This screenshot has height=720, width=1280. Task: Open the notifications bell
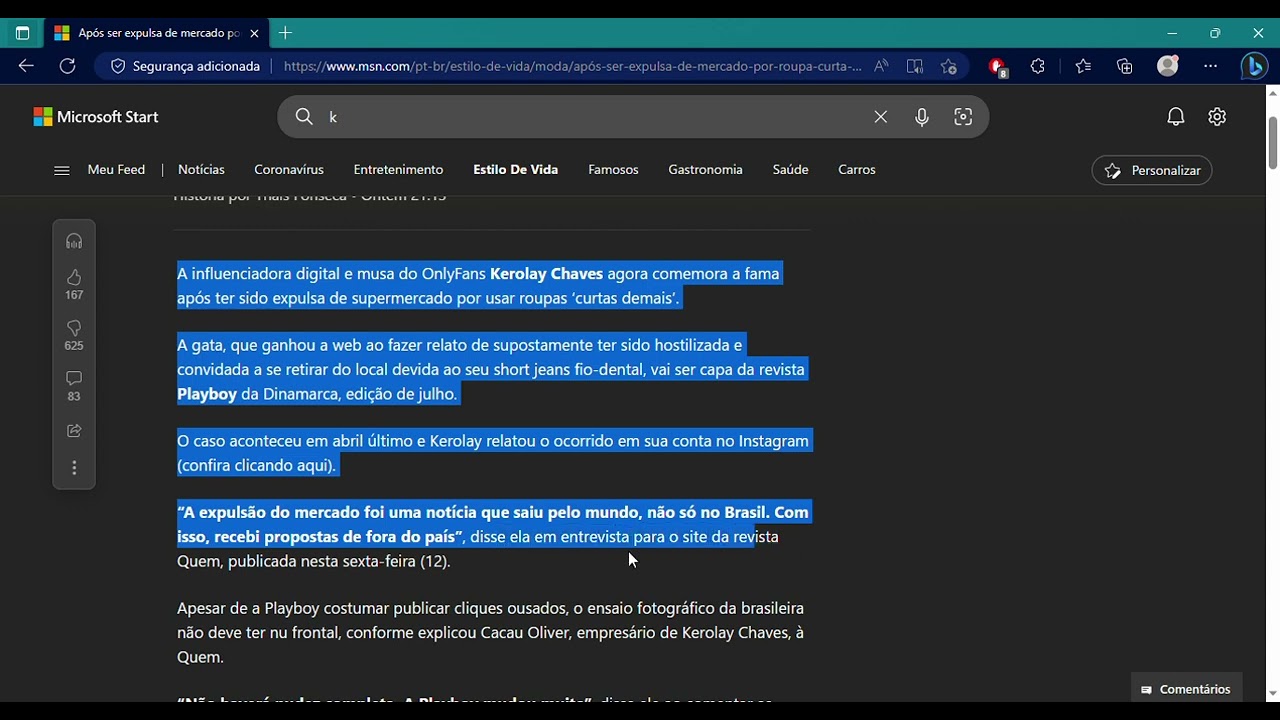1176,117
